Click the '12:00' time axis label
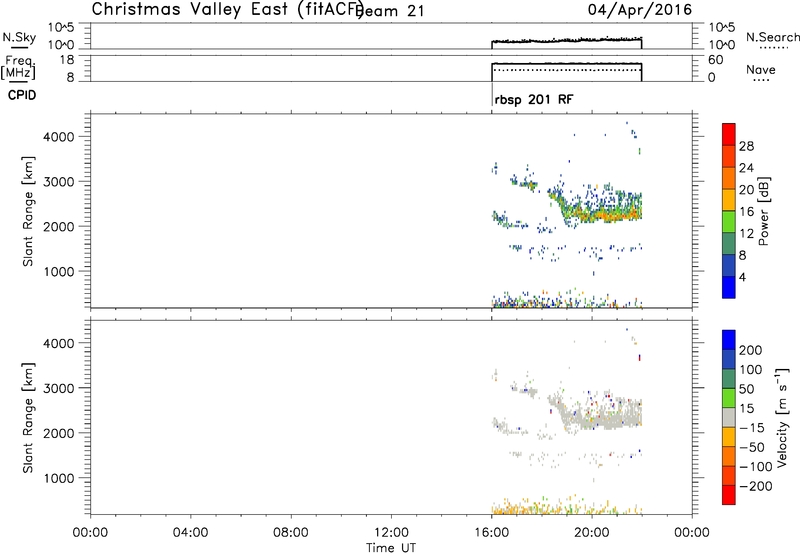This screenshot has height=554, width=800. pos(391,533)
